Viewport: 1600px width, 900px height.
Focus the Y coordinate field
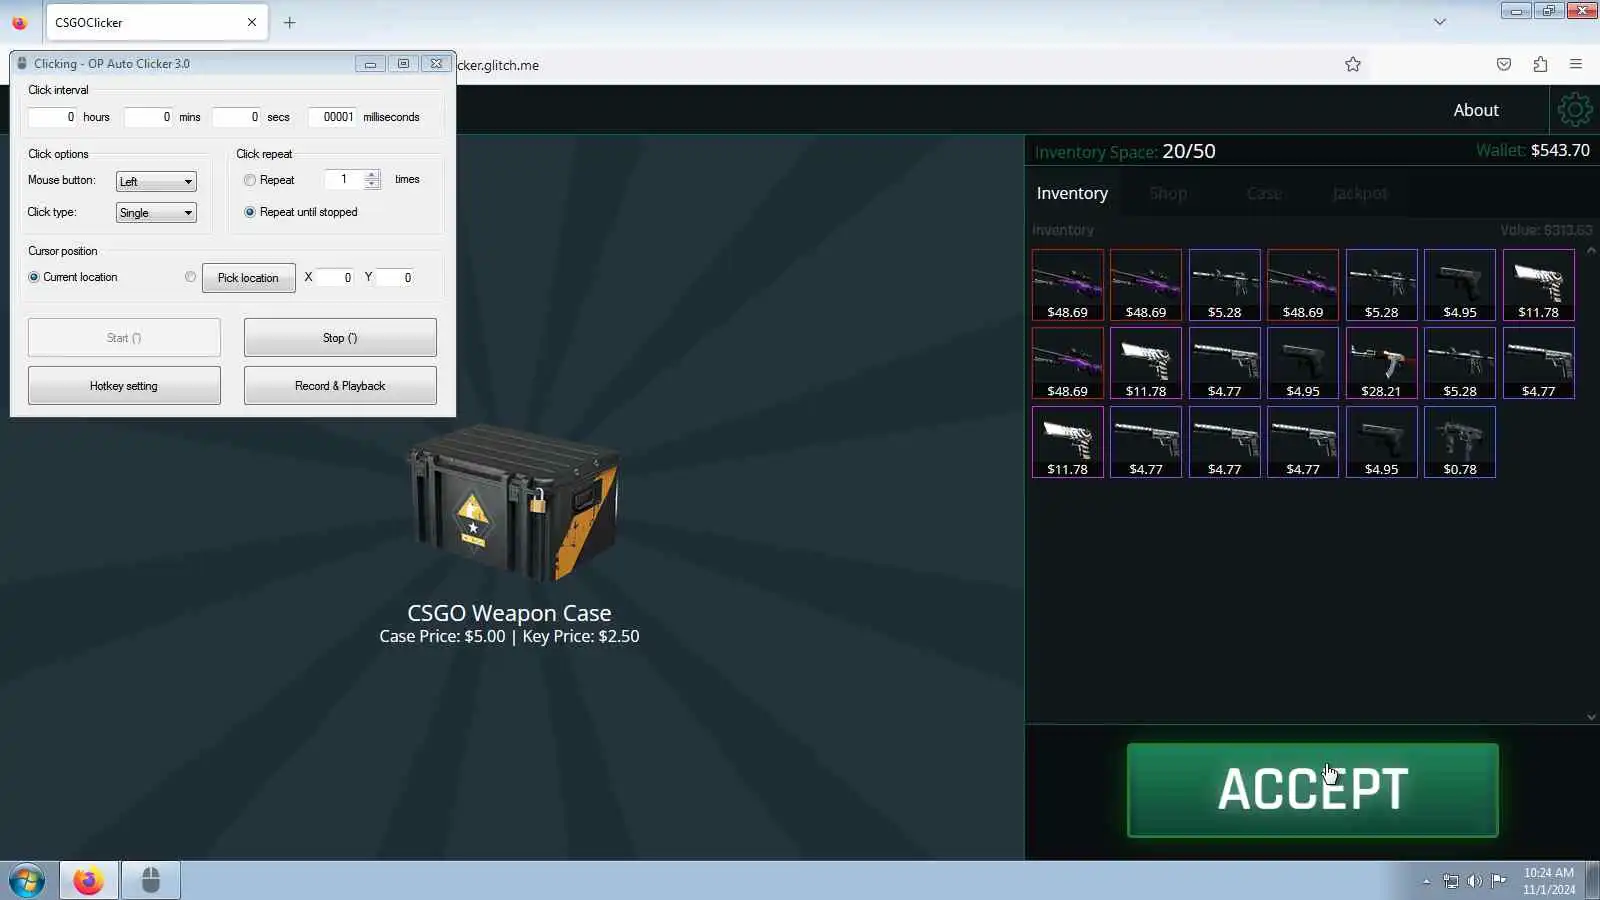(394, 277)
